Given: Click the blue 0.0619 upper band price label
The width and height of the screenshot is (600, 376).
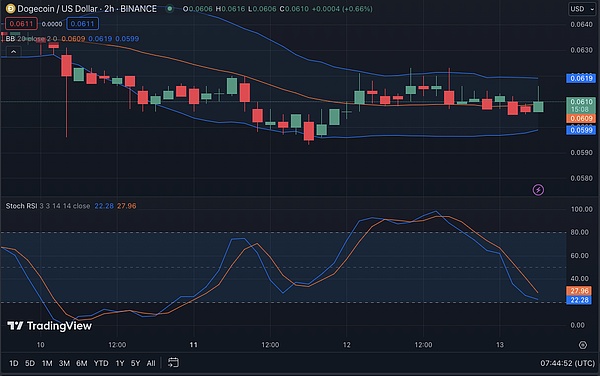Looking at the screenshot, I should pyautogui.click(x=581, y=78).
